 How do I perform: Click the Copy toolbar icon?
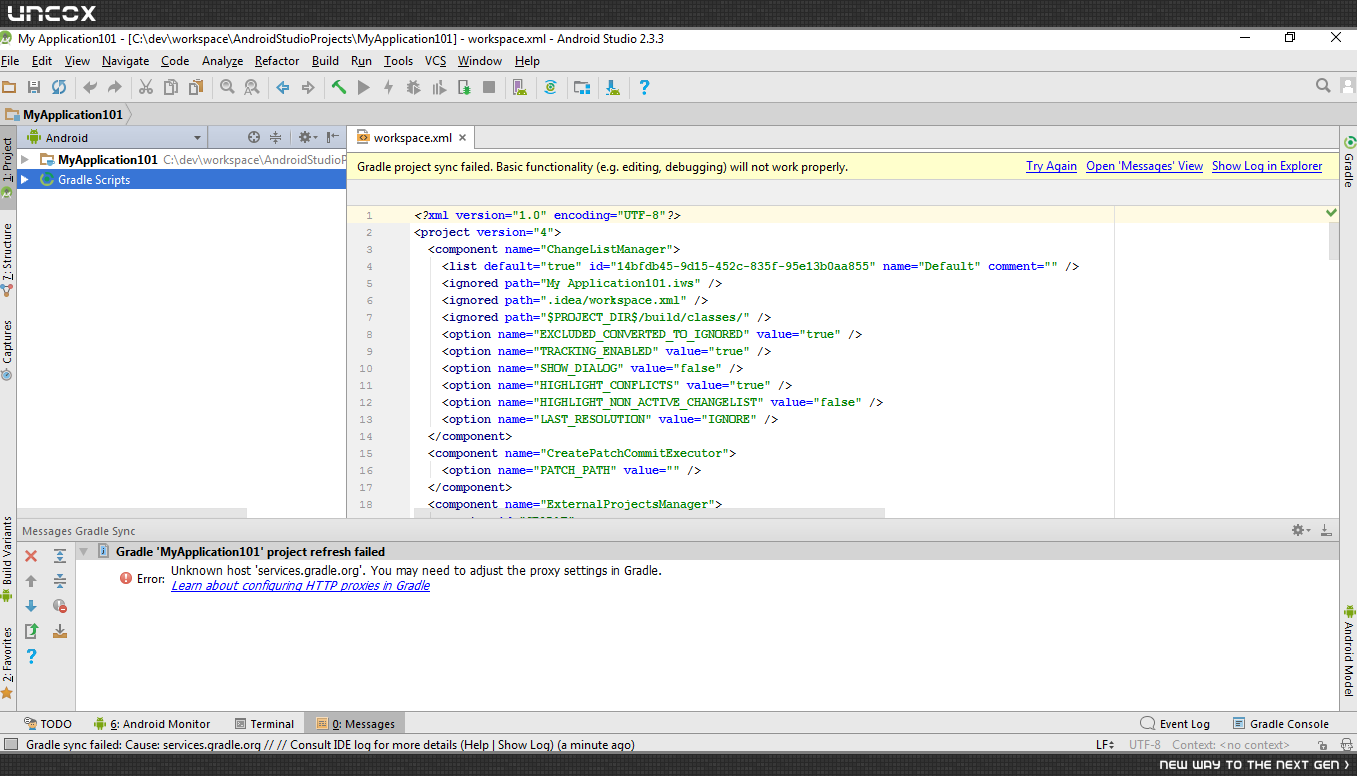[170, 88]
